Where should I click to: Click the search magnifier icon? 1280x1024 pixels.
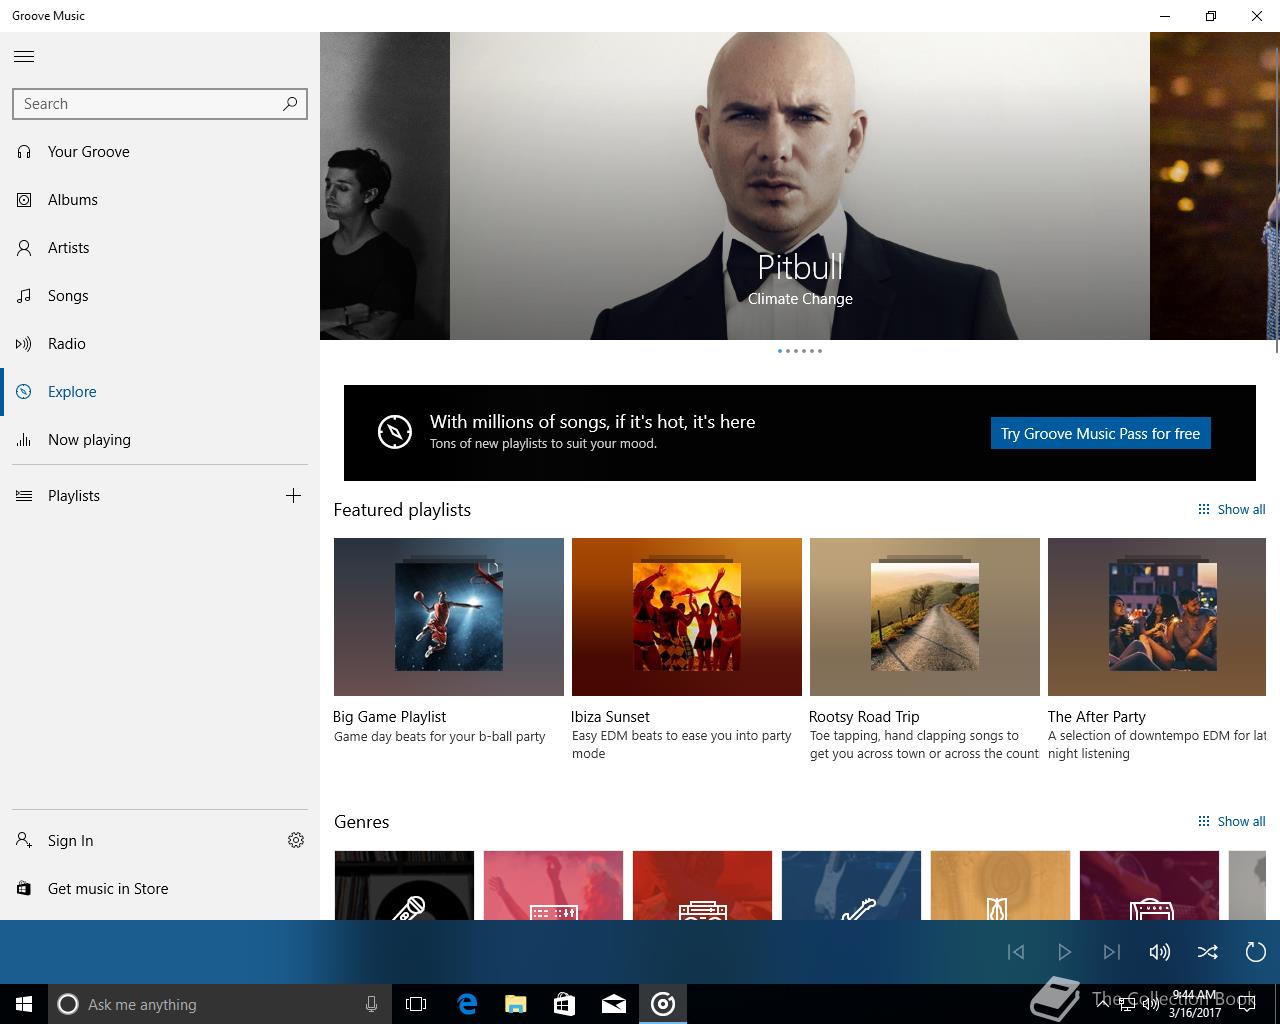tap(290, 103)
